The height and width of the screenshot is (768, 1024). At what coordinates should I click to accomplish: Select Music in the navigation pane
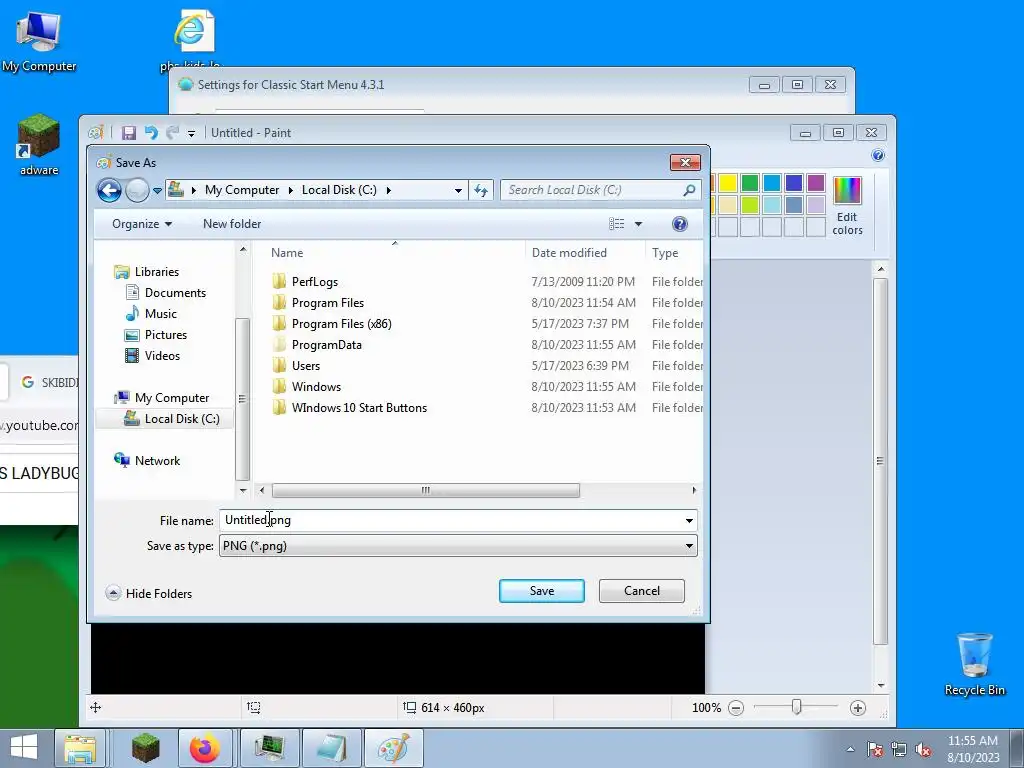pyautogui.click(x=161, y=313)
